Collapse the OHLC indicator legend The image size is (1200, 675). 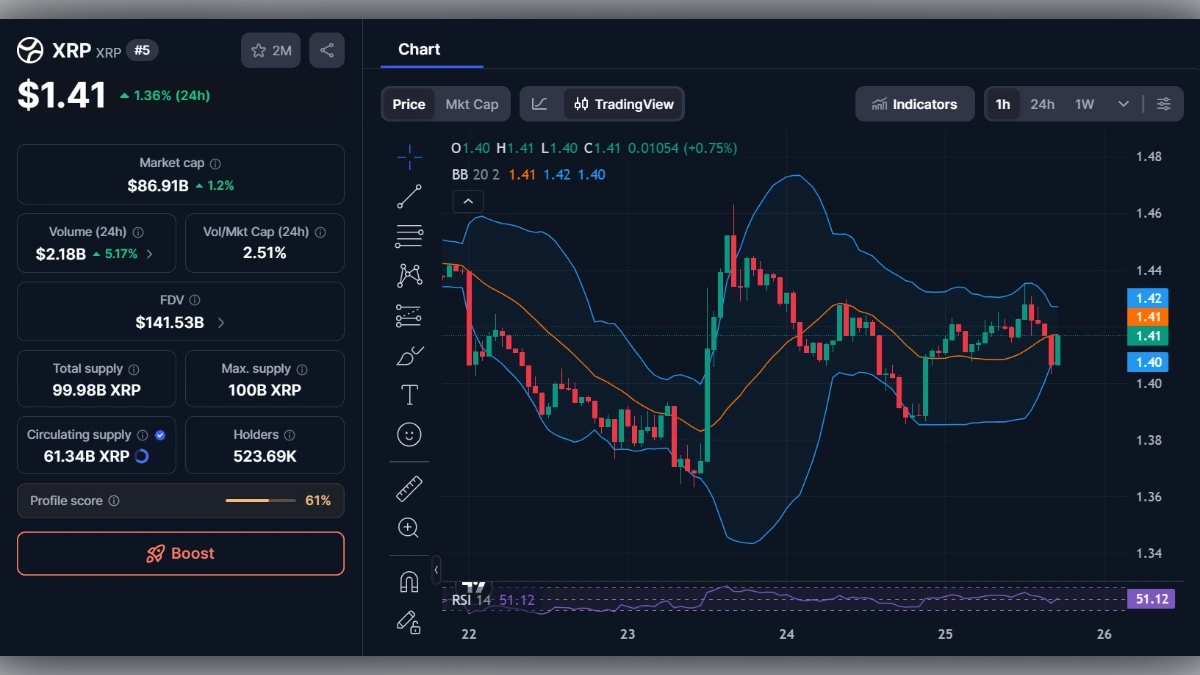pos(468,201)
